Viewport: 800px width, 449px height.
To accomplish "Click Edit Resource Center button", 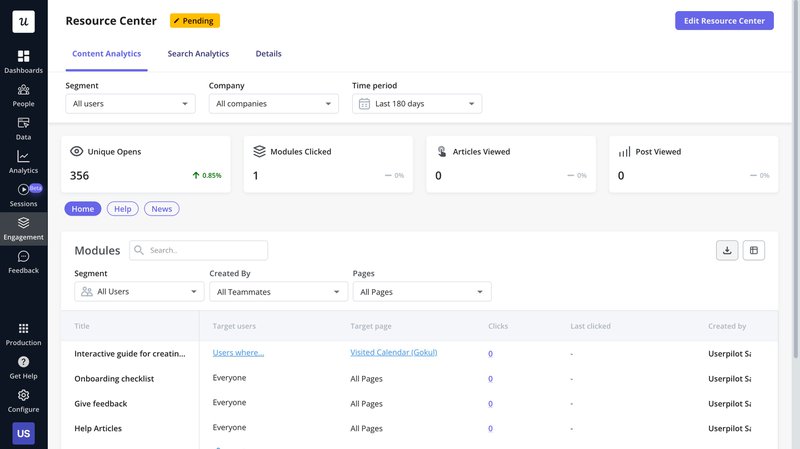I will click(725, 21).
